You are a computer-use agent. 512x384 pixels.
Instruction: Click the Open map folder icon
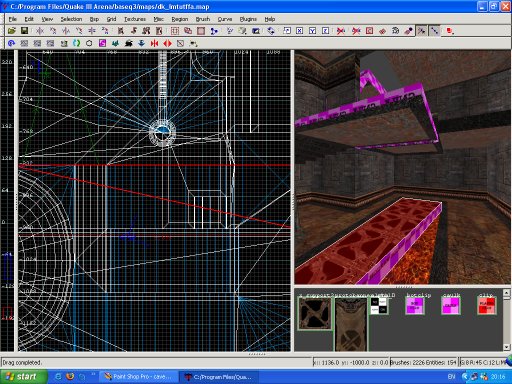(x=12, y=31)
